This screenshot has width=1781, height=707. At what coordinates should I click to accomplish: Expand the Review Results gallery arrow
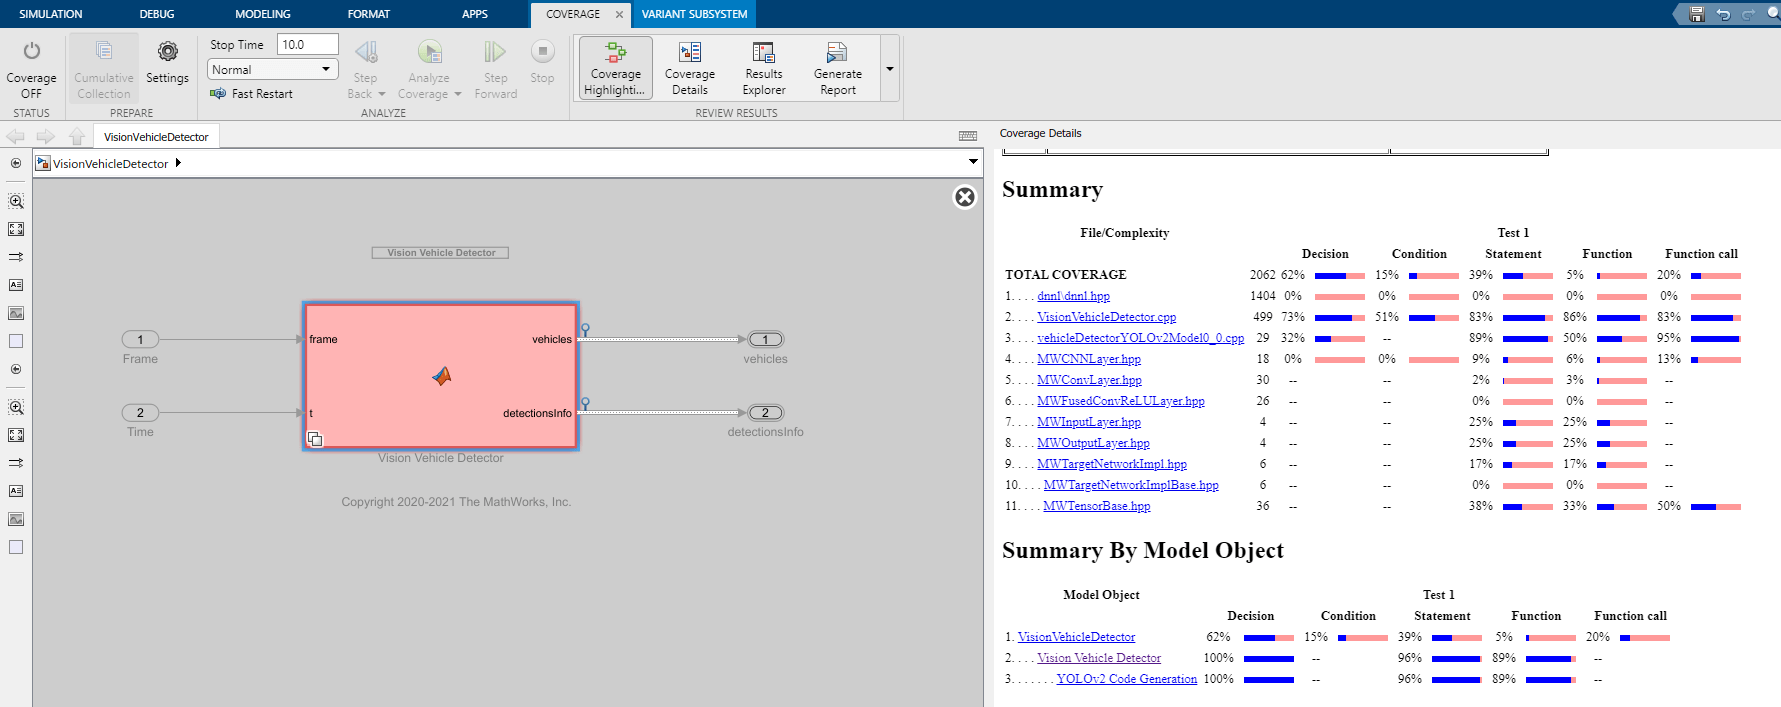pos(890,69)
